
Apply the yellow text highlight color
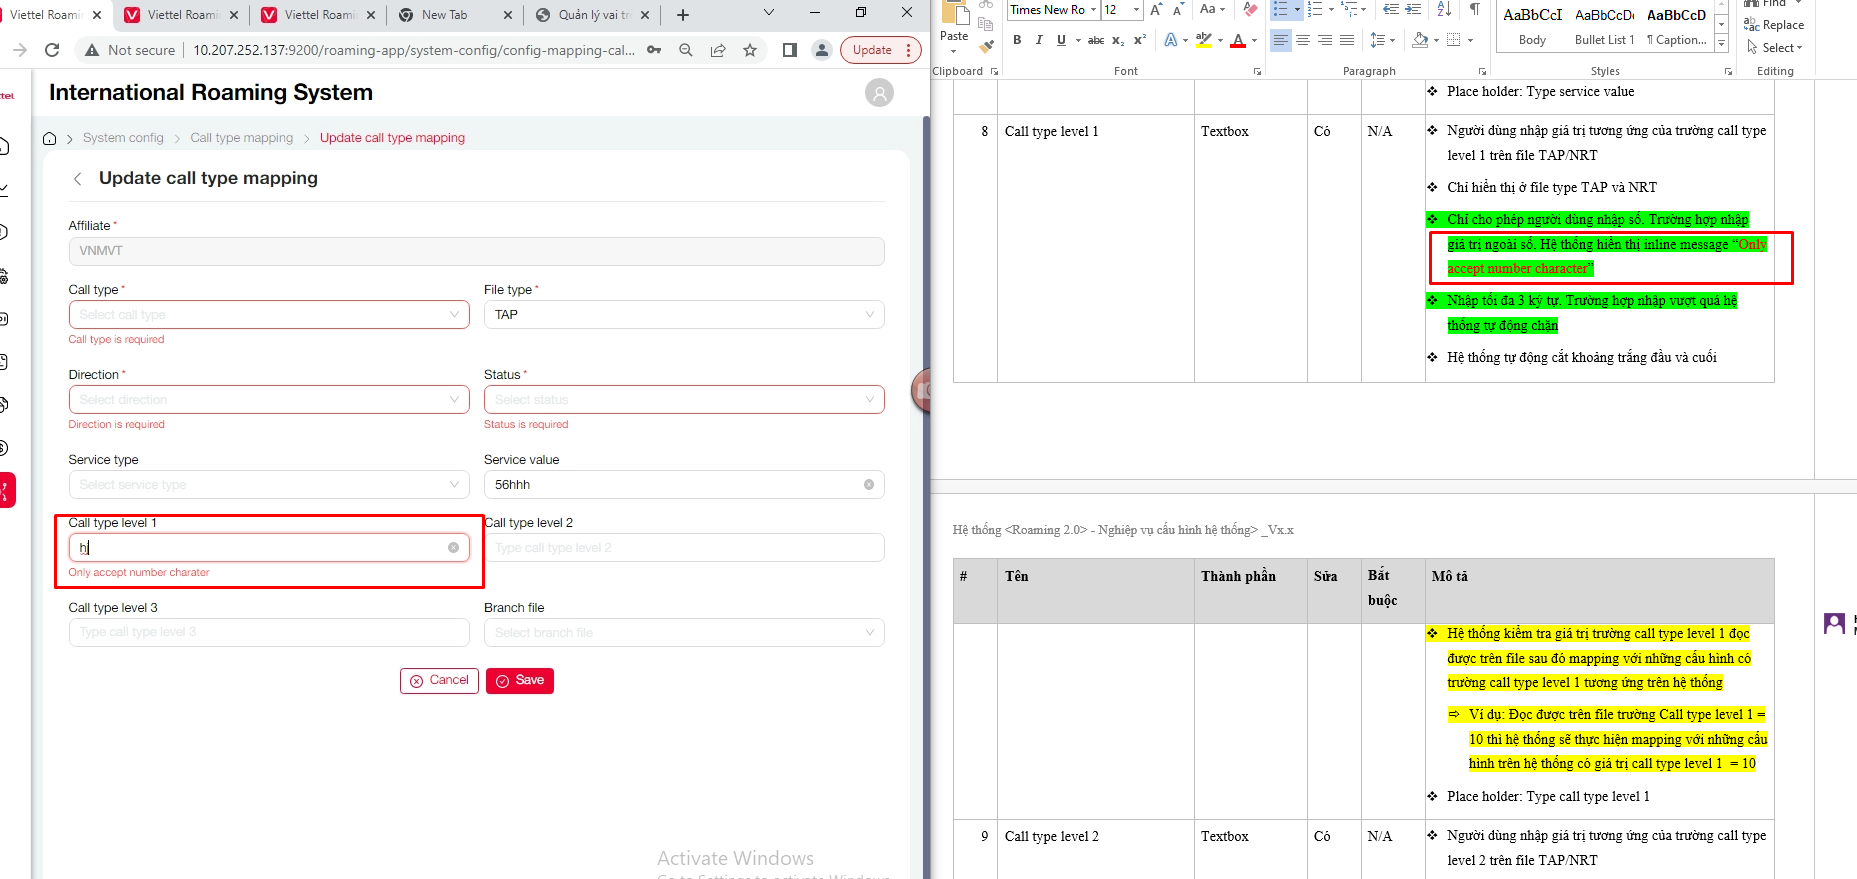(1203, 40)
